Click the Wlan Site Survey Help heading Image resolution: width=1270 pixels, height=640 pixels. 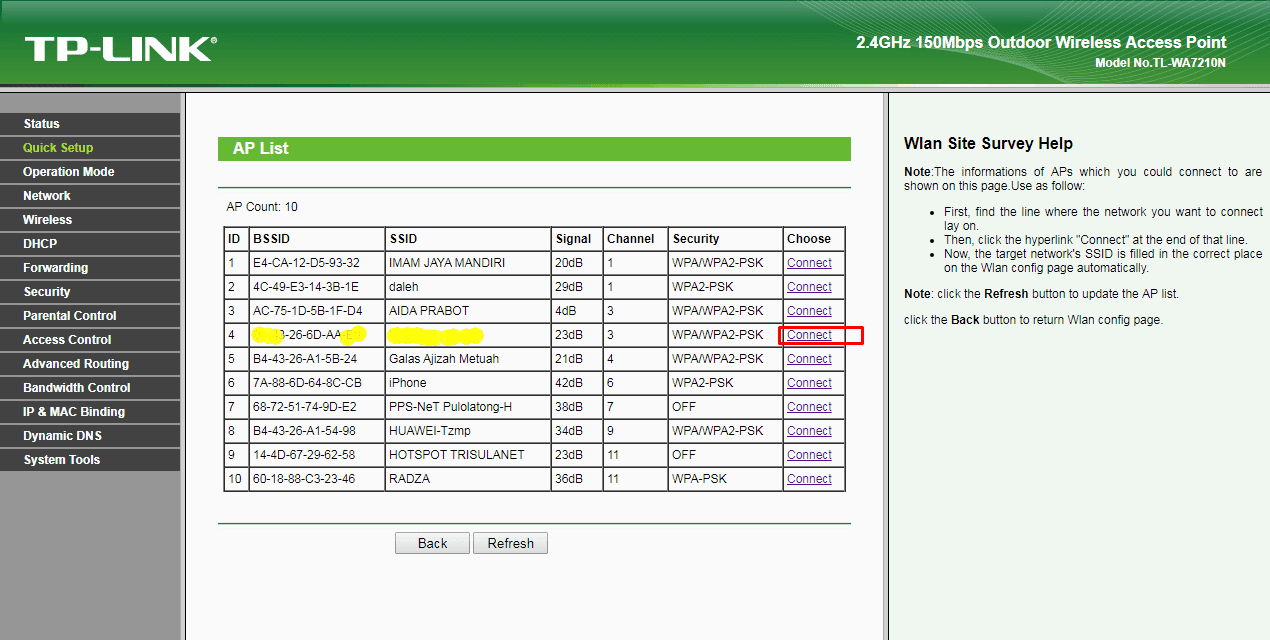pyautogui.click(x=988, y=144)
